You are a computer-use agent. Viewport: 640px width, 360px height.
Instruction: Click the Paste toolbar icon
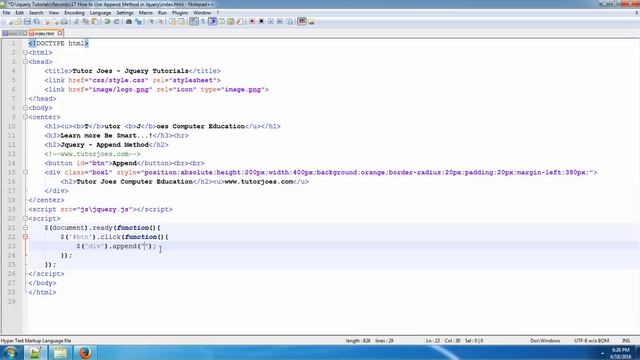94,22
